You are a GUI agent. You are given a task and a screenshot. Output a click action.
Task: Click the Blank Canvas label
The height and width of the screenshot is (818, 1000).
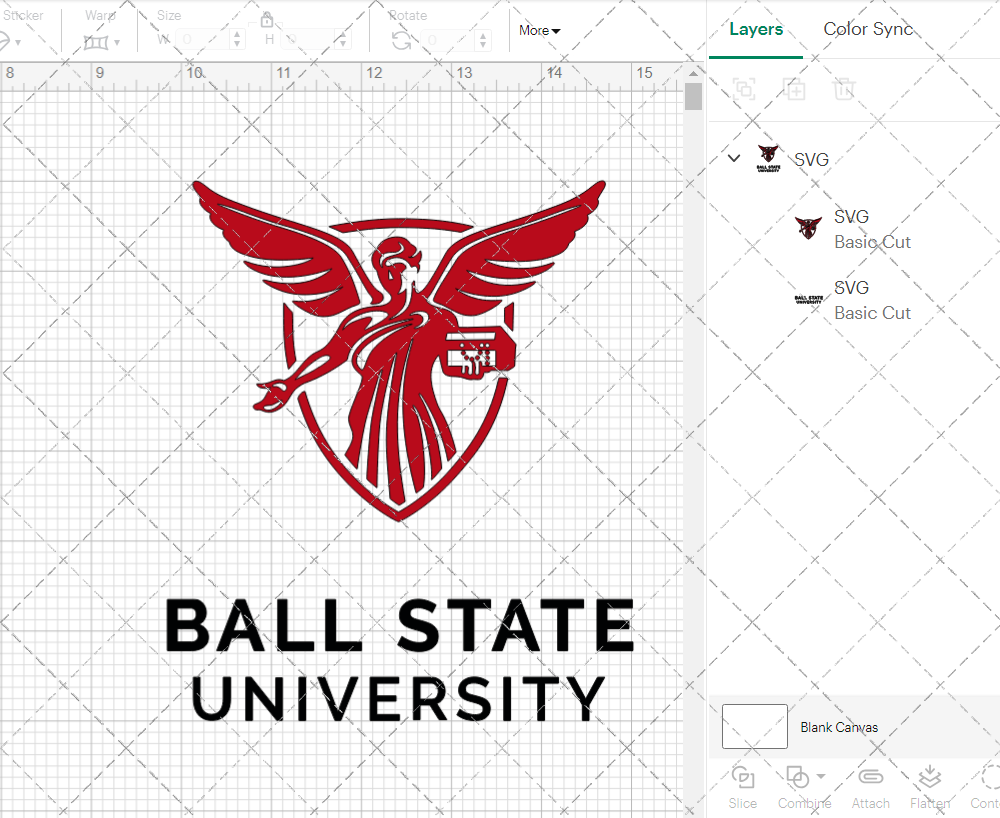pos(839,727)
